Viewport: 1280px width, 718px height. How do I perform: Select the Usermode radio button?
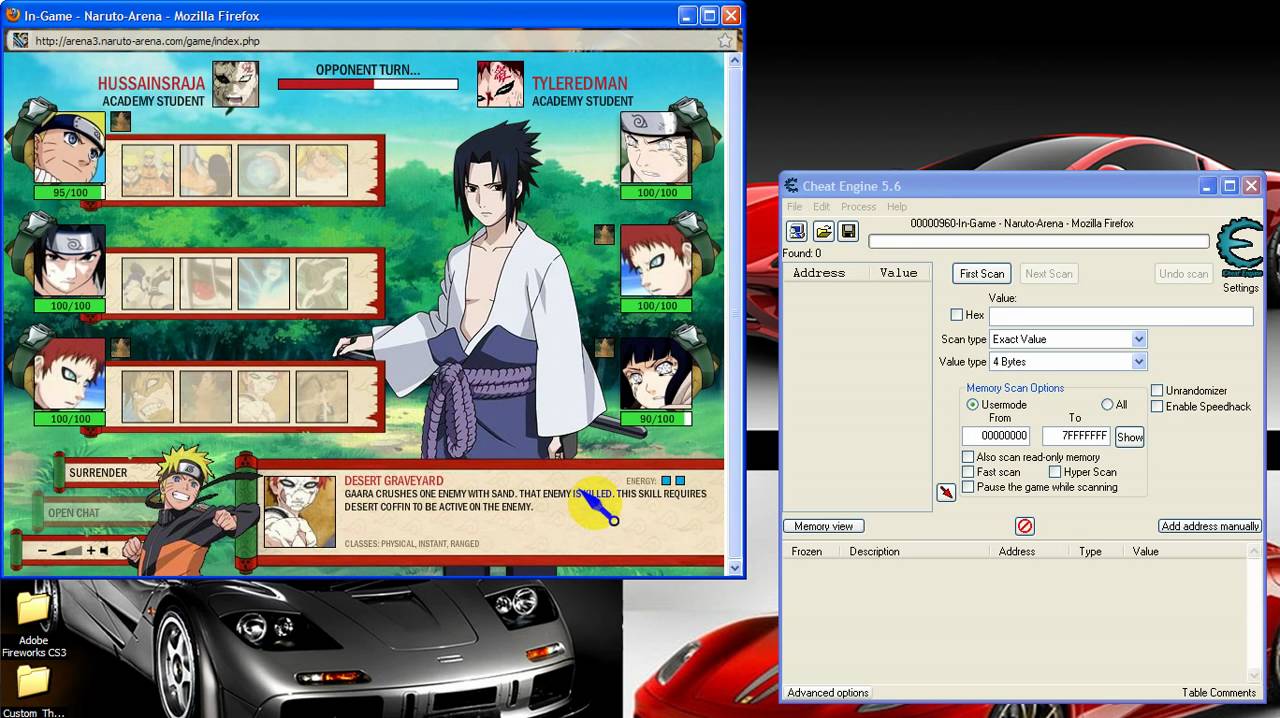pyautogui.click(x=972, y=405)
